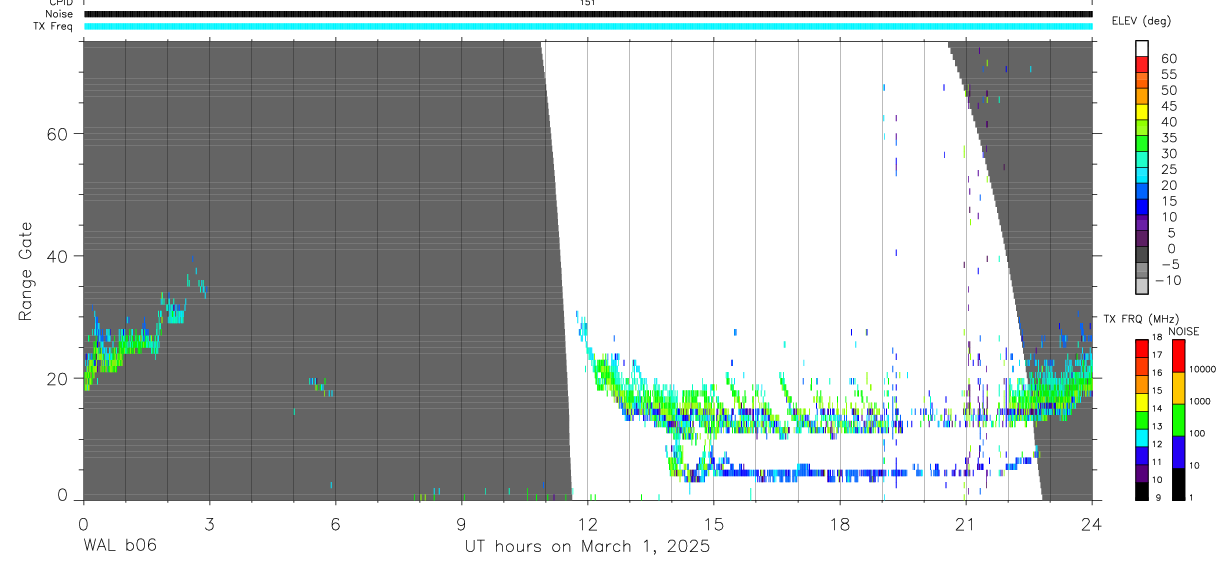Click the '55' label on the ELEV color bar
This screenshot has height=567, width=1228.
click(1168, 74)
